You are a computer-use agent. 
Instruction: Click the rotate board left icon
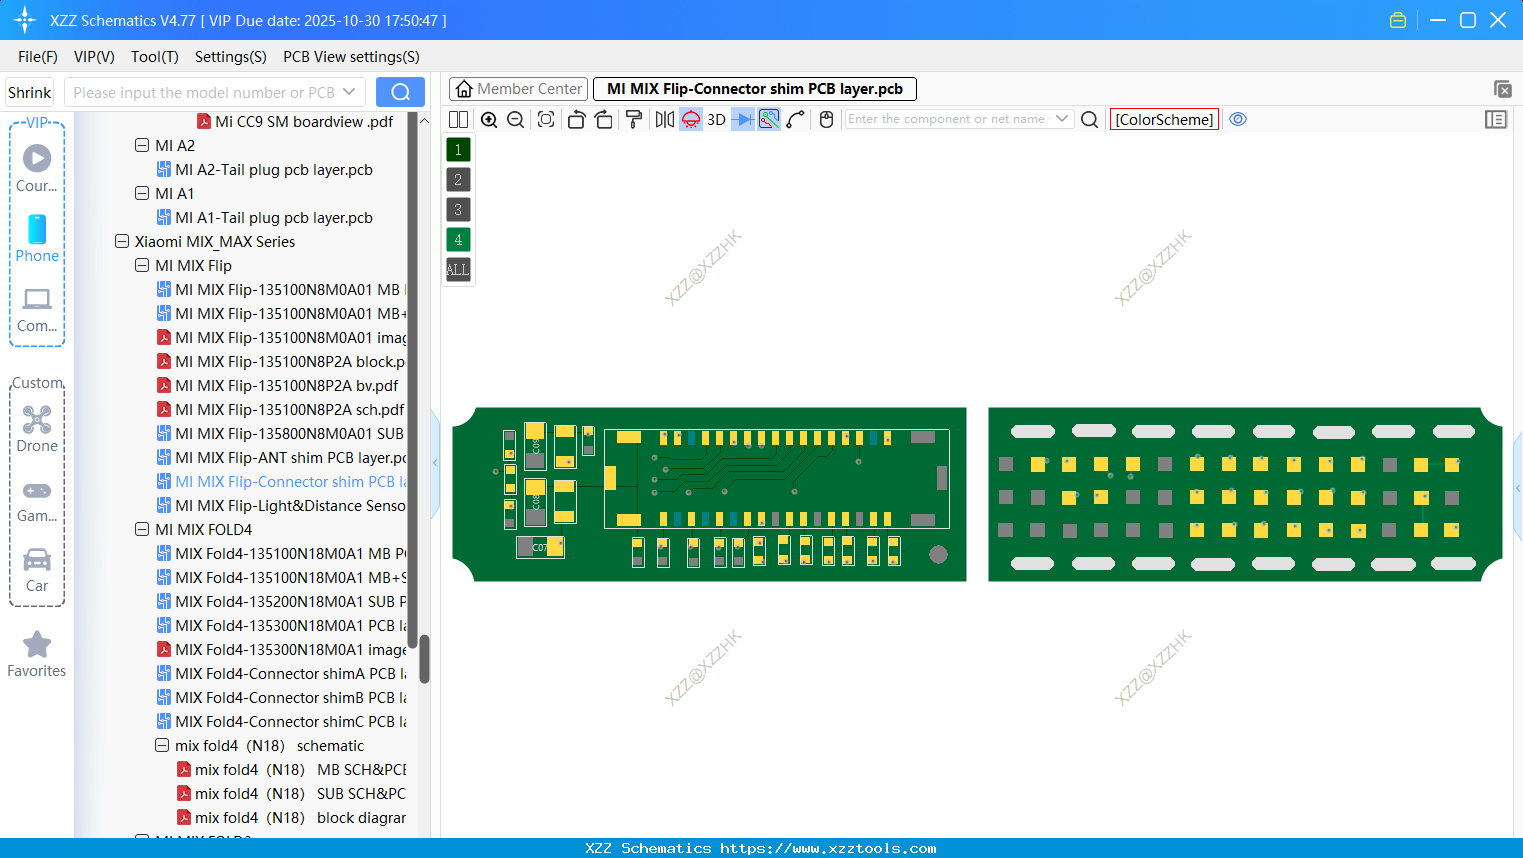click(577, 119)
